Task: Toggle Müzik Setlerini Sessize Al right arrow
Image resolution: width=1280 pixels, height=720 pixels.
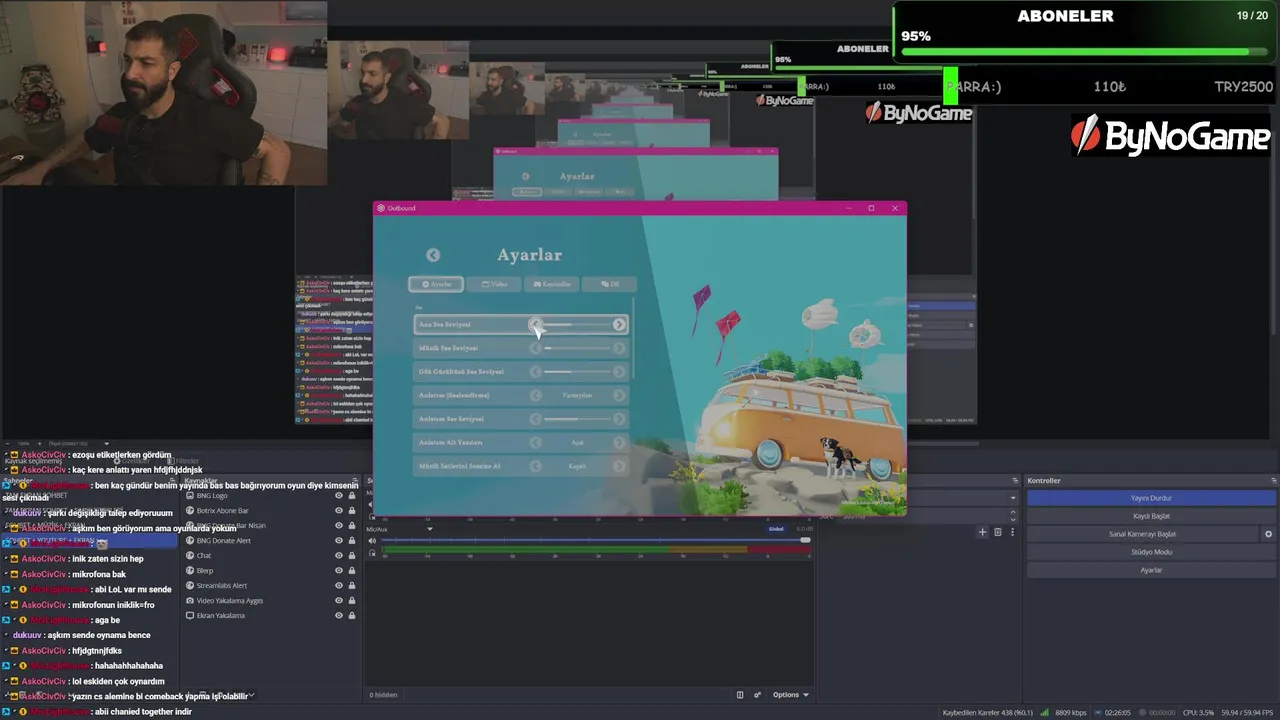Action: click(619, 466)
